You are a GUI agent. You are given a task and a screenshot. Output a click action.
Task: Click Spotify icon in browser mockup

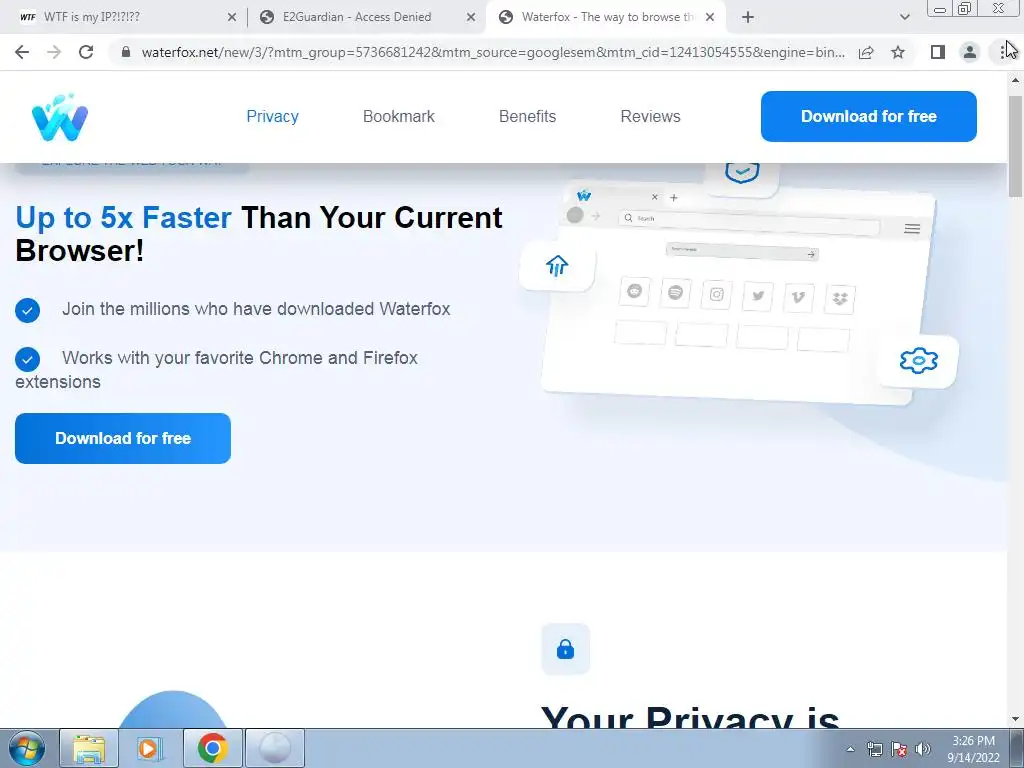(x=675, y=293)
